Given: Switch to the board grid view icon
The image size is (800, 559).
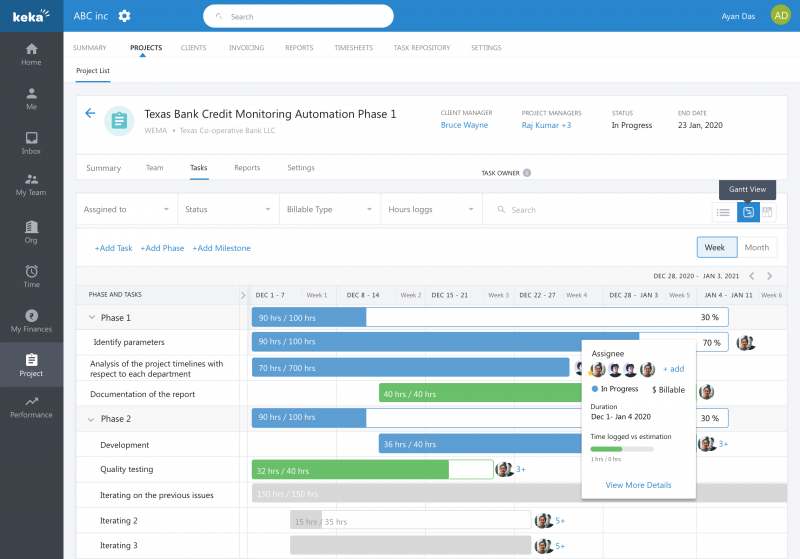Looking at the screenshot, I should pos(768,212).
